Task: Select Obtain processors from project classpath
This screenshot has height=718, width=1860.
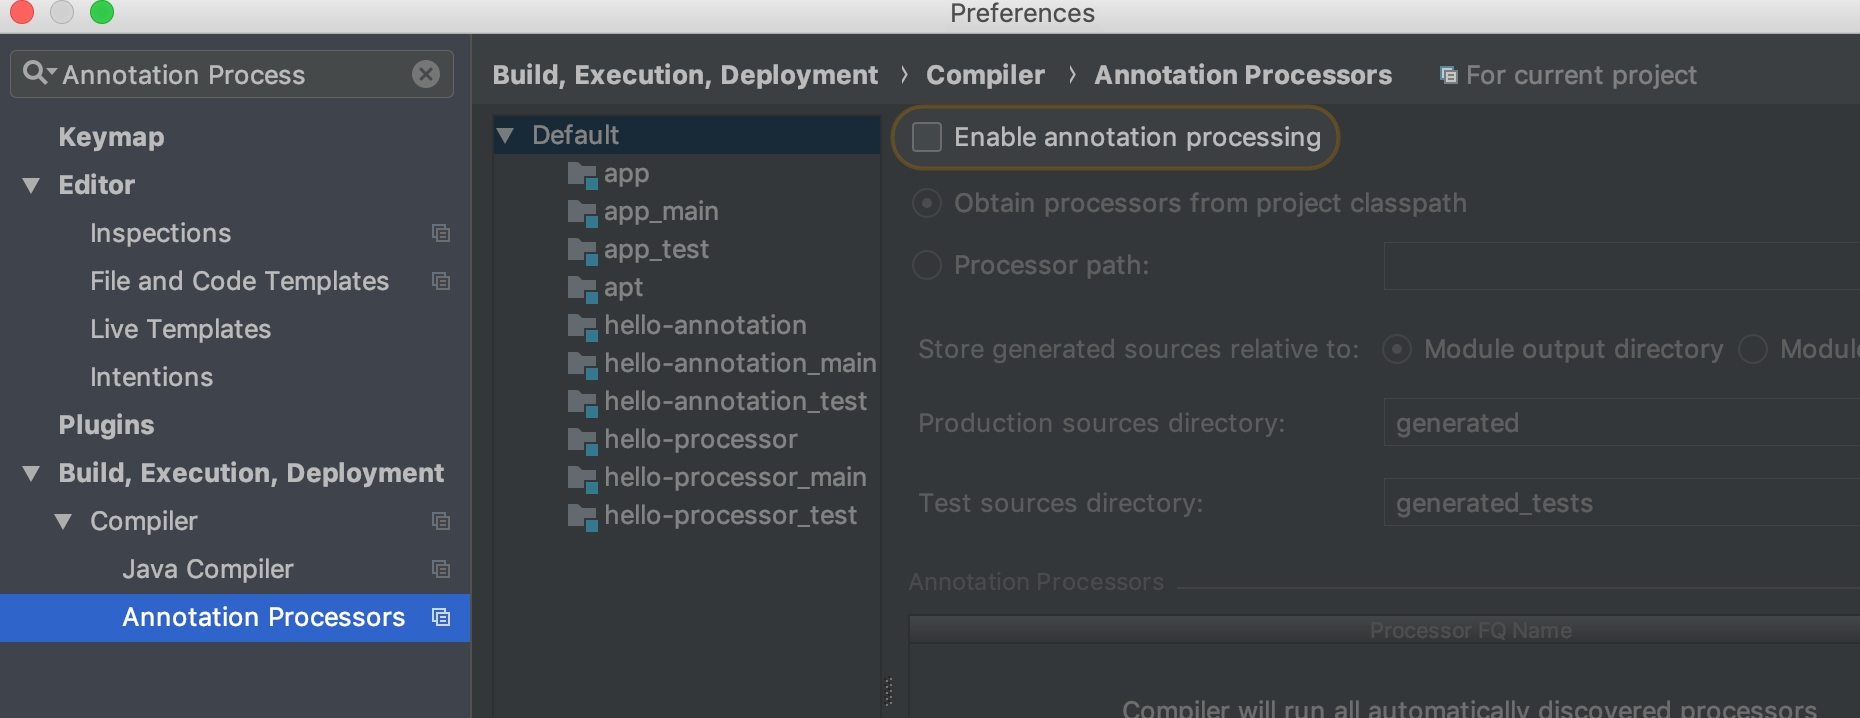Action: click(x=927, y=203)
